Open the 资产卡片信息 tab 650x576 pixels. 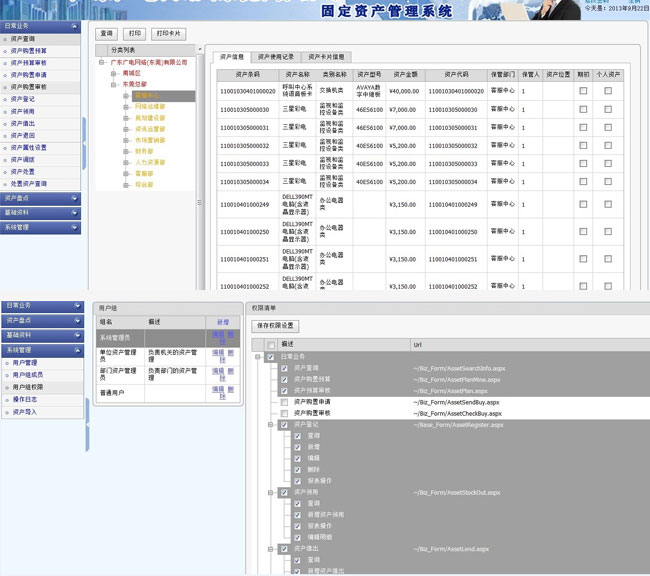tap(326, 57)
